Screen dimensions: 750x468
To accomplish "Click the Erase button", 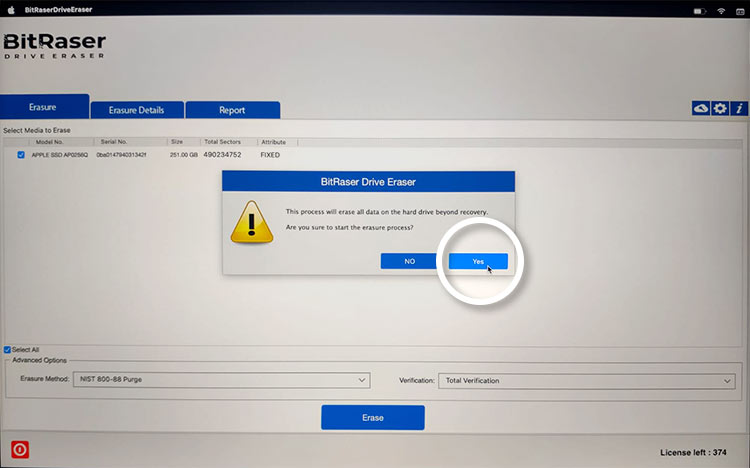I will (373, 418).
